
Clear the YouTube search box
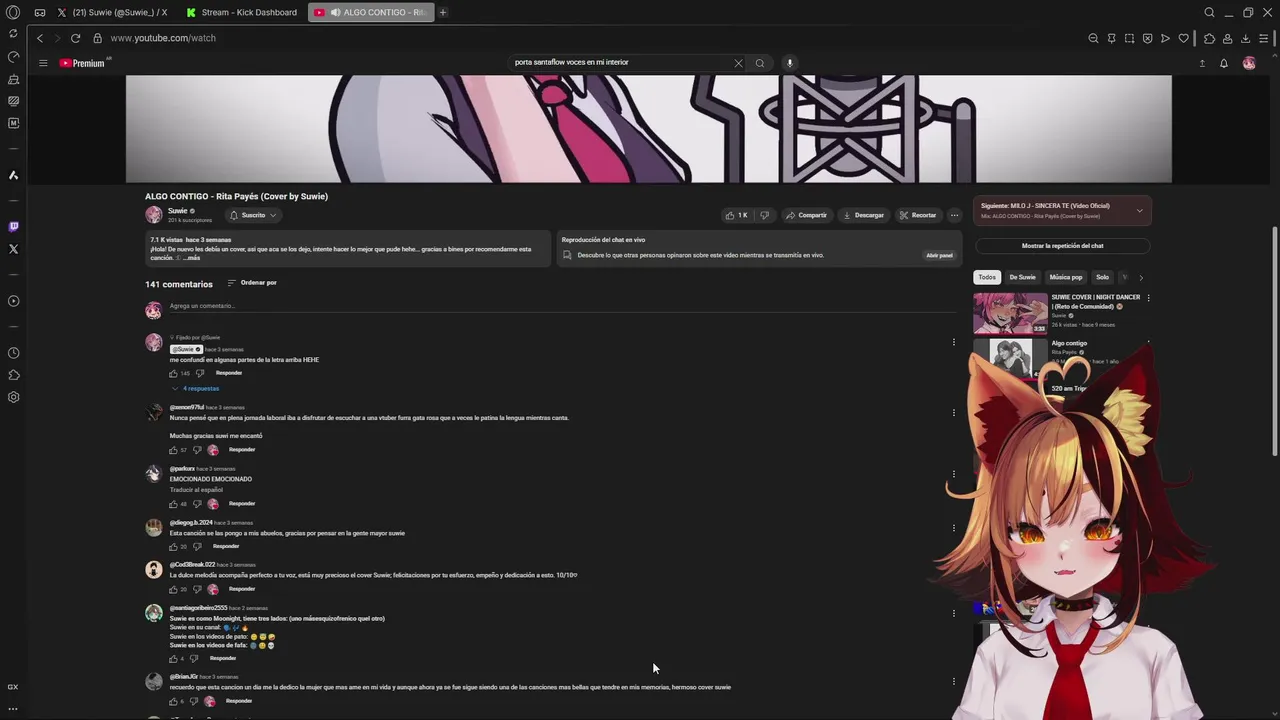(x=738, y=63)
